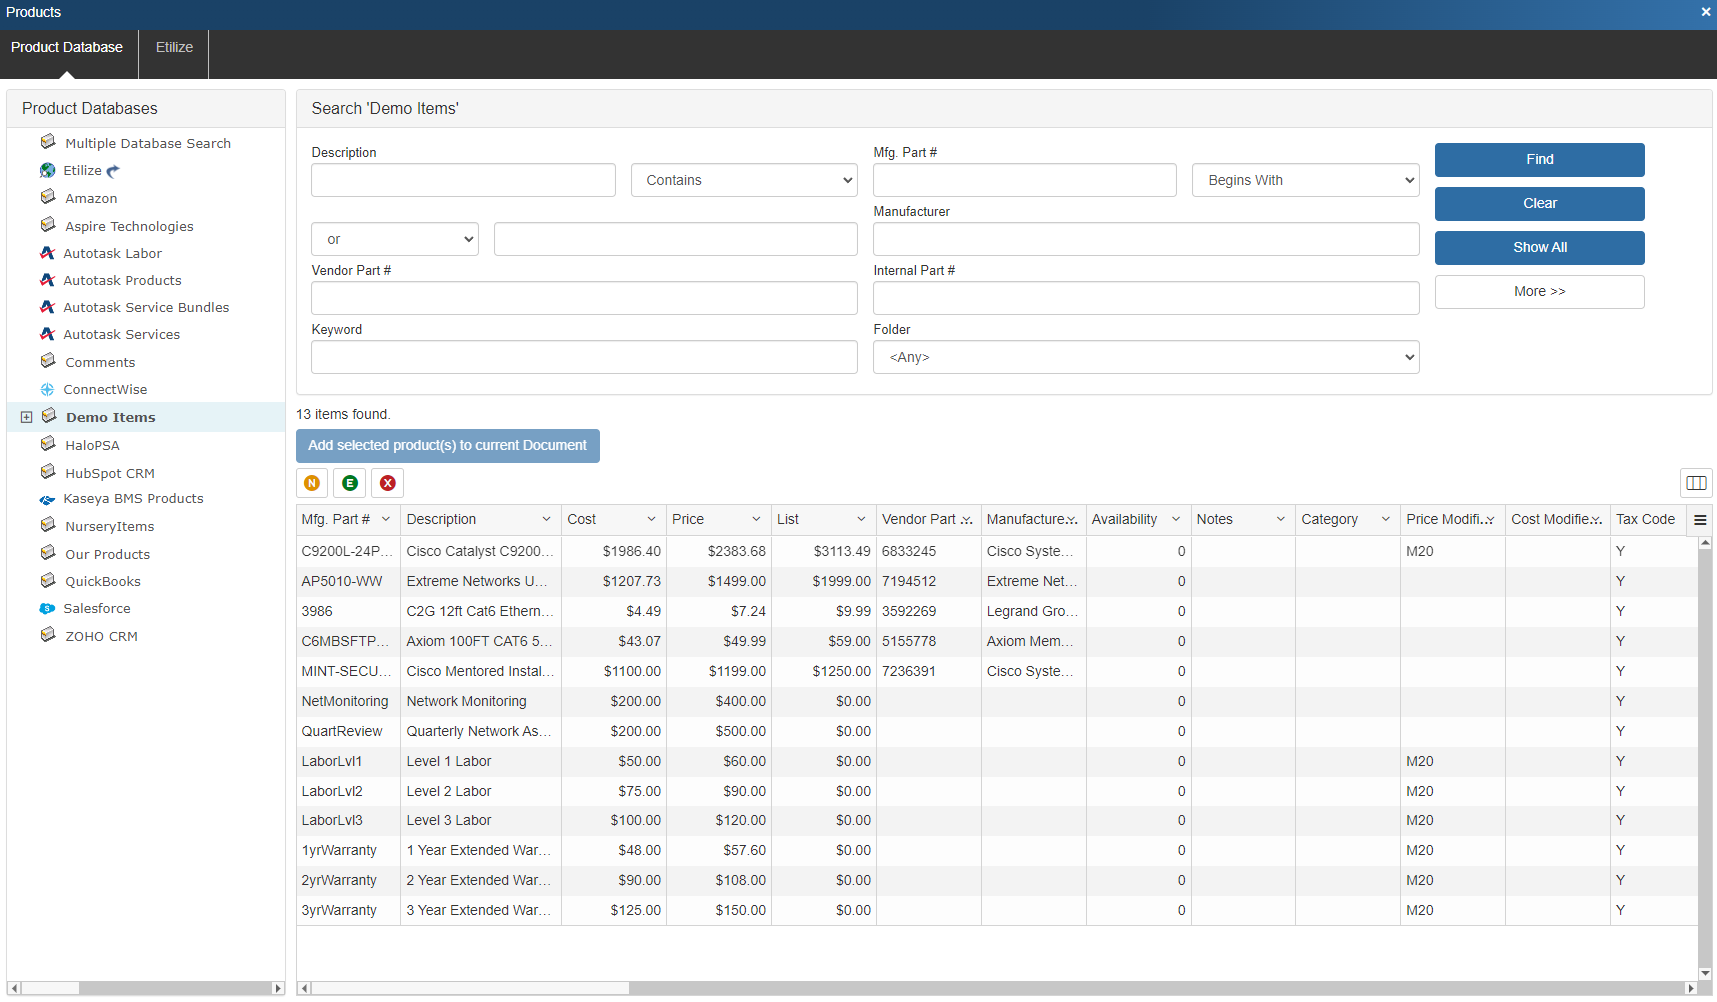Select the Autotask Labor database icon

coord(47,253)
